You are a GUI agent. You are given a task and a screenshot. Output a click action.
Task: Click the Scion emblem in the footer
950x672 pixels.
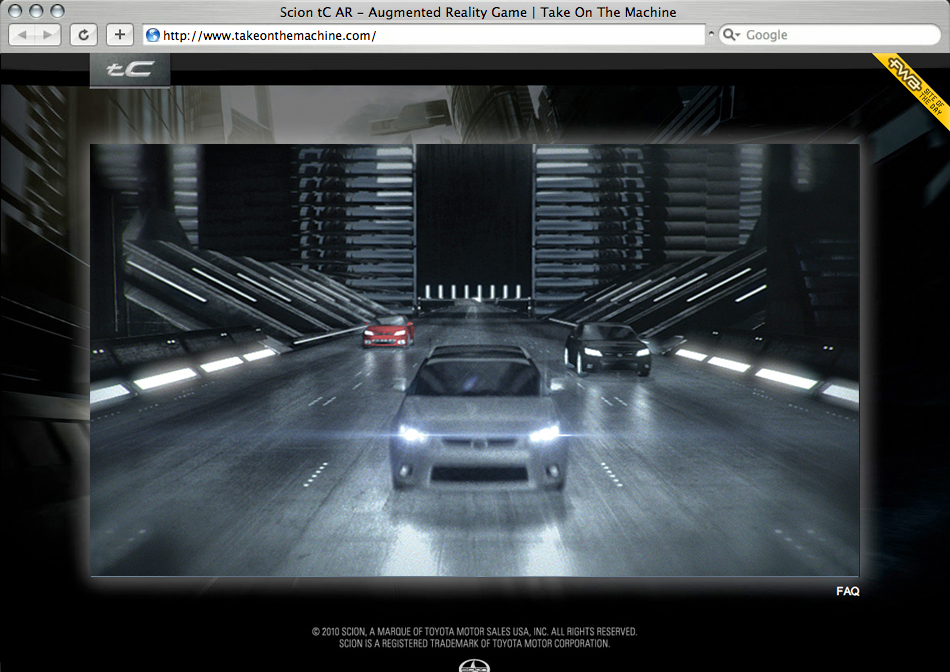pyautogui.click(x=474, y=665)
